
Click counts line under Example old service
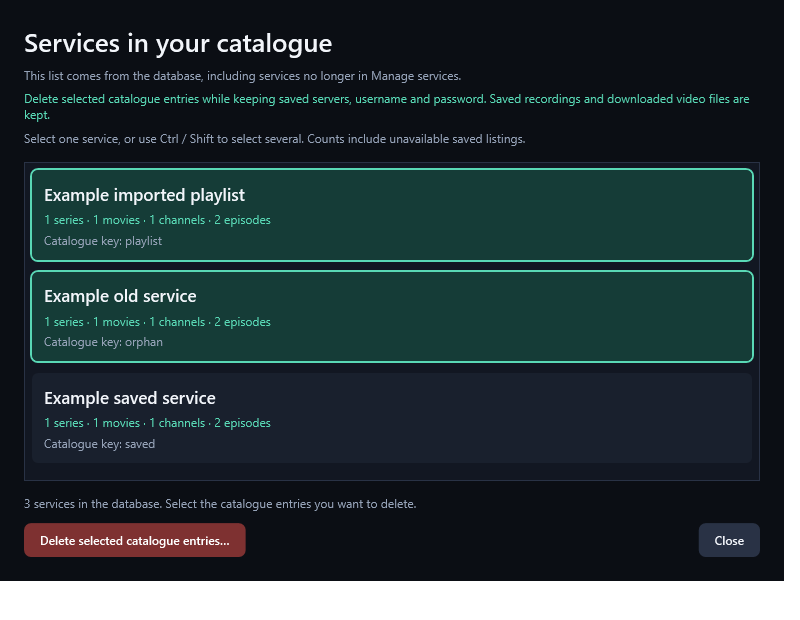pyautogui.click(x=157, y=322)
